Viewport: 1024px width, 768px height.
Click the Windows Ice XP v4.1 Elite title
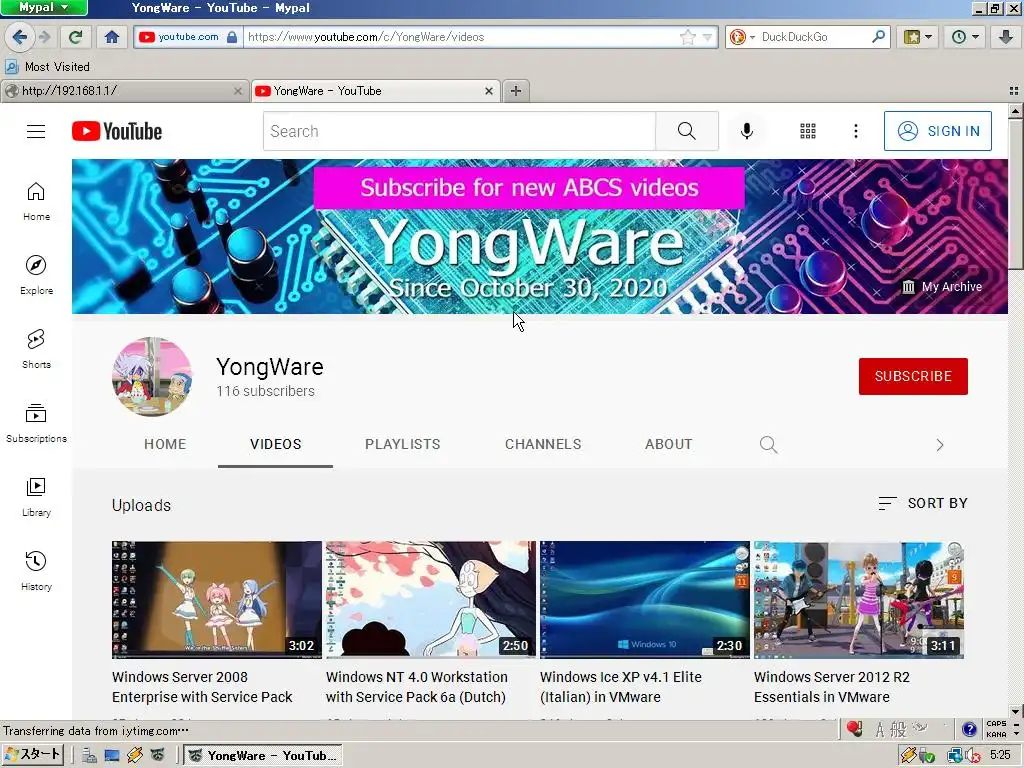pyautogui.click(x=621, y=687)
